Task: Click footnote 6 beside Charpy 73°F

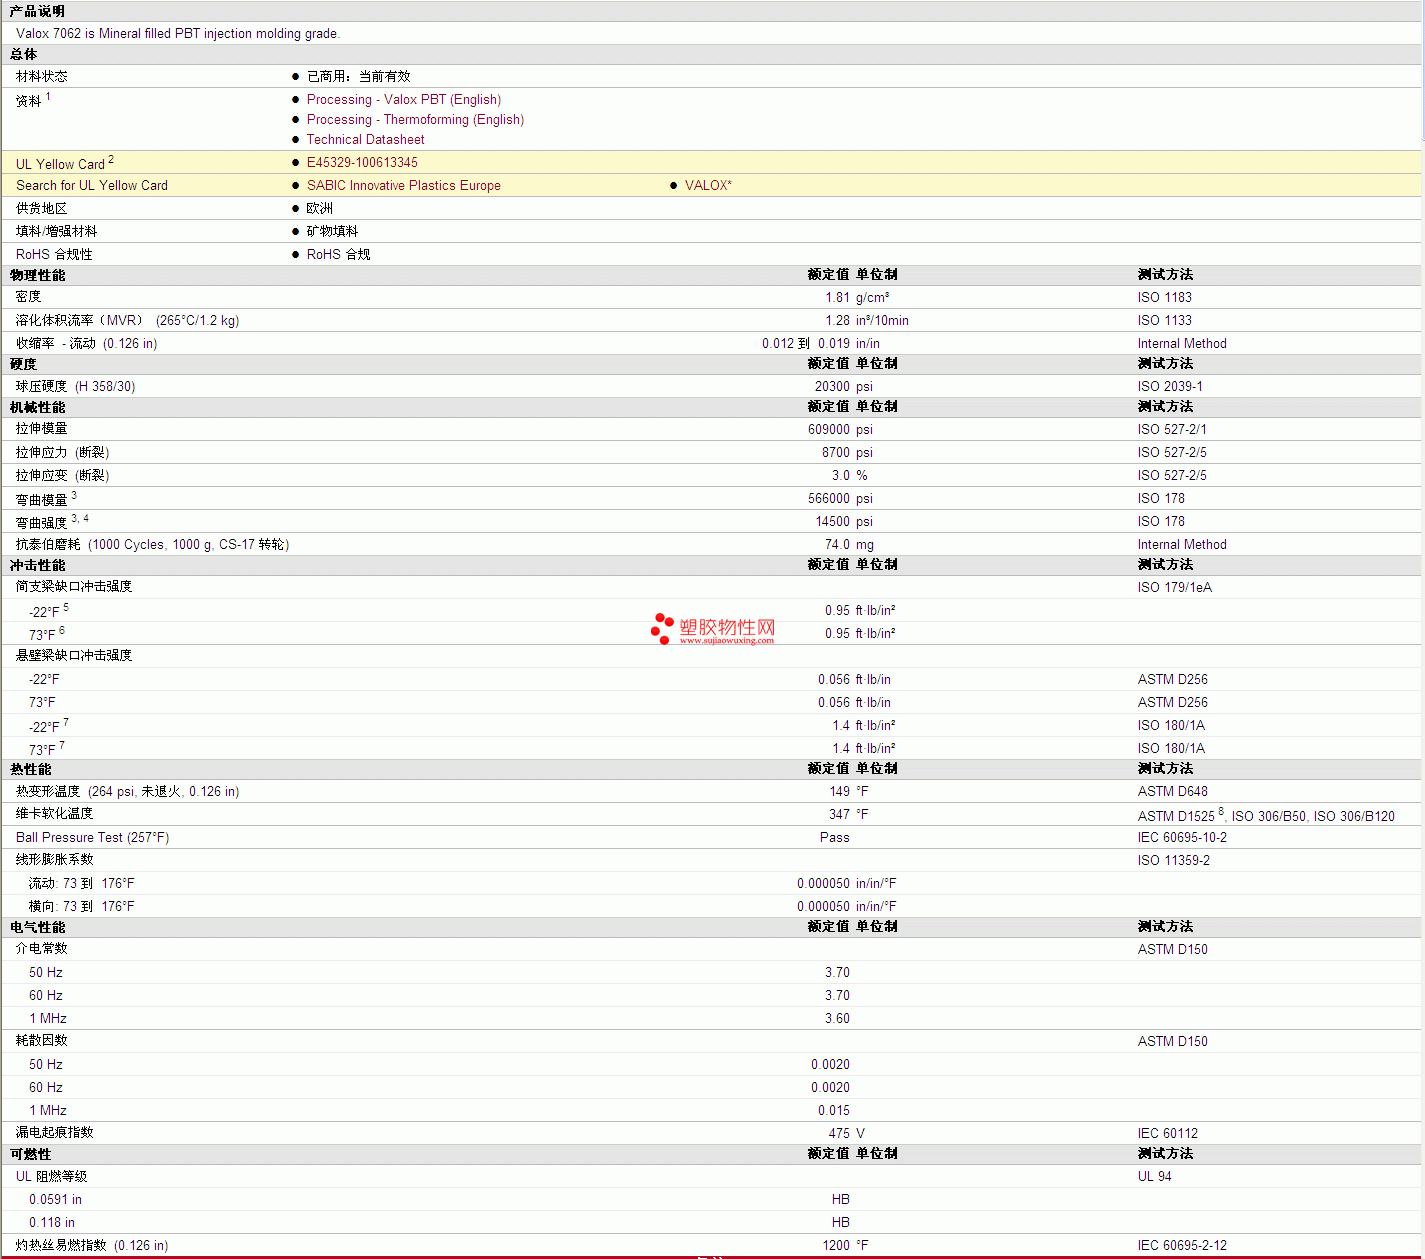Action: (62, 630)
